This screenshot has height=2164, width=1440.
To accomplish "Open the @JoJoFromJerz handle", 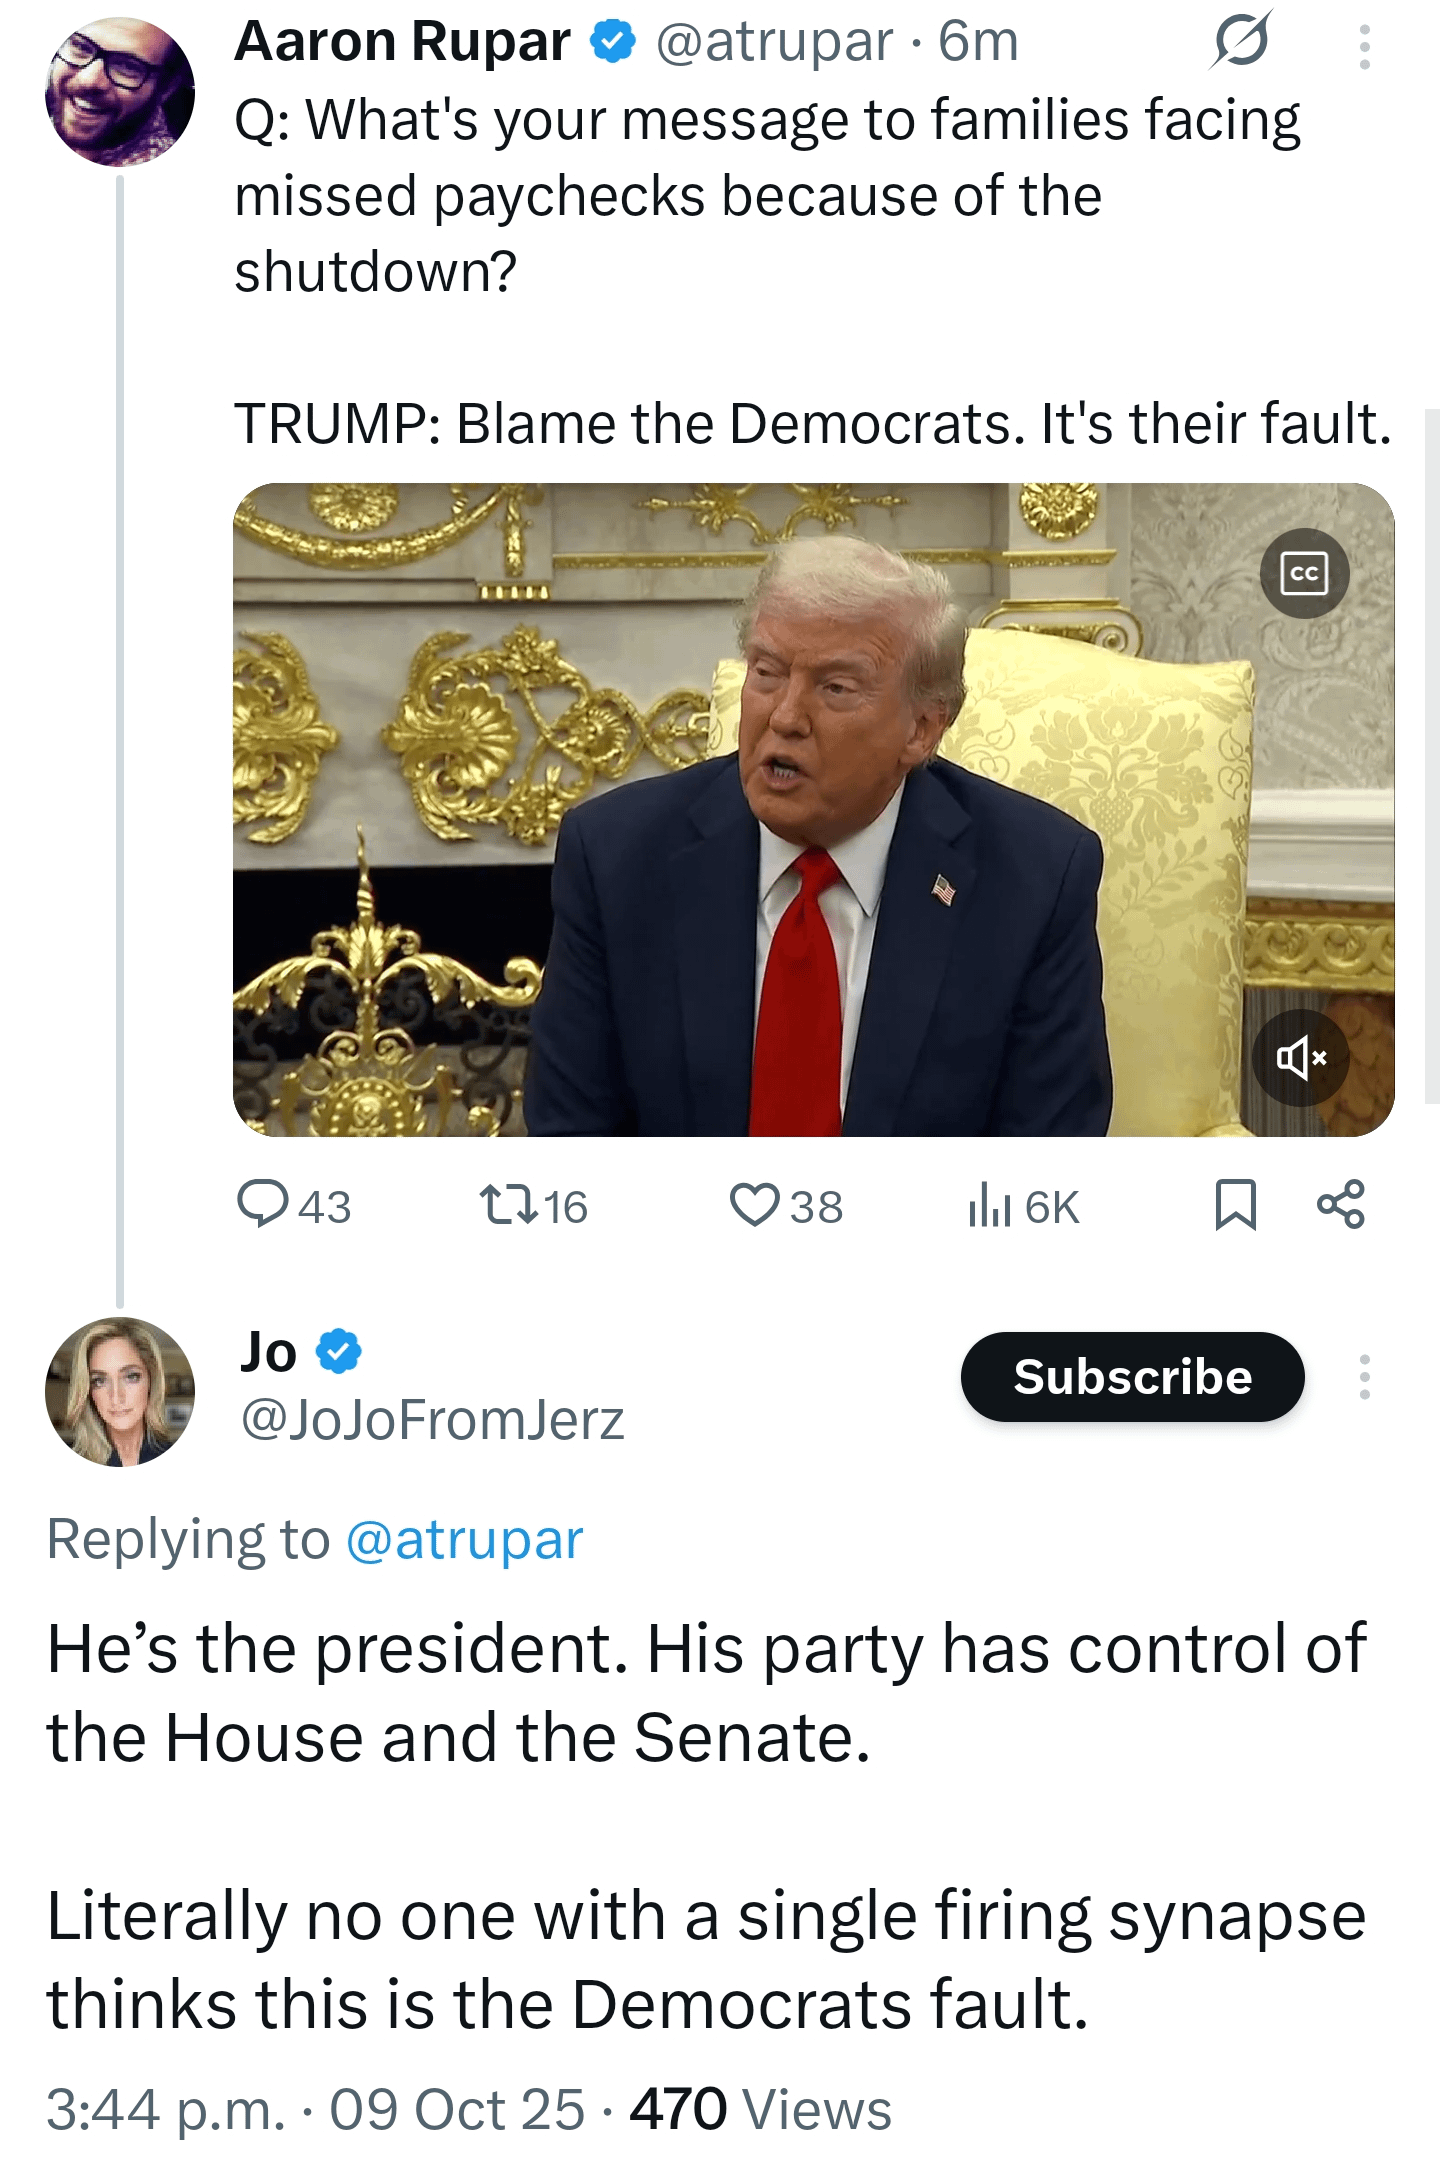I will 432,1419.
